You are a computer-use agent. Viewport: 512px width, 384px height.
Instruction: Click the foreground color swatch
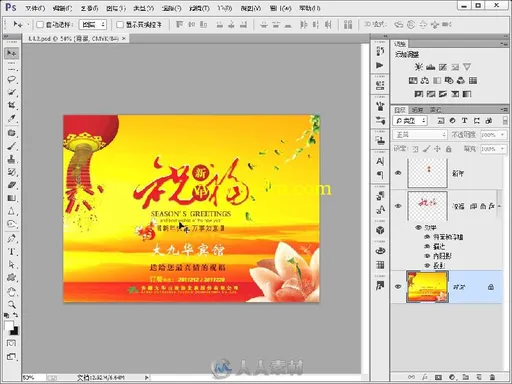pos(9,325)
